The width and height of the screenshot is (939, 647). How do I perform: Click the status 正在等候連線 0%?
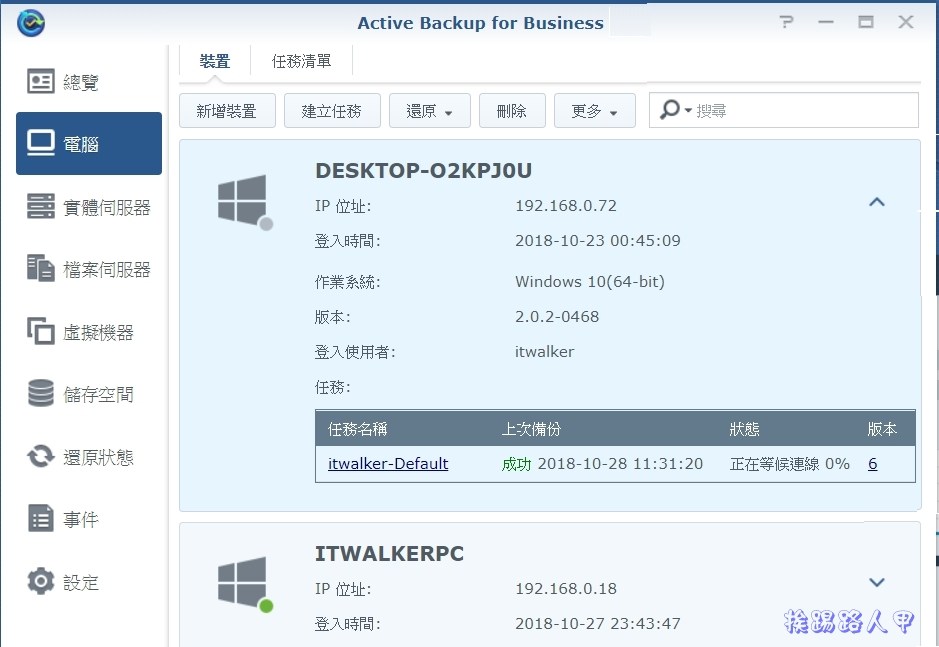pos(789,464)
